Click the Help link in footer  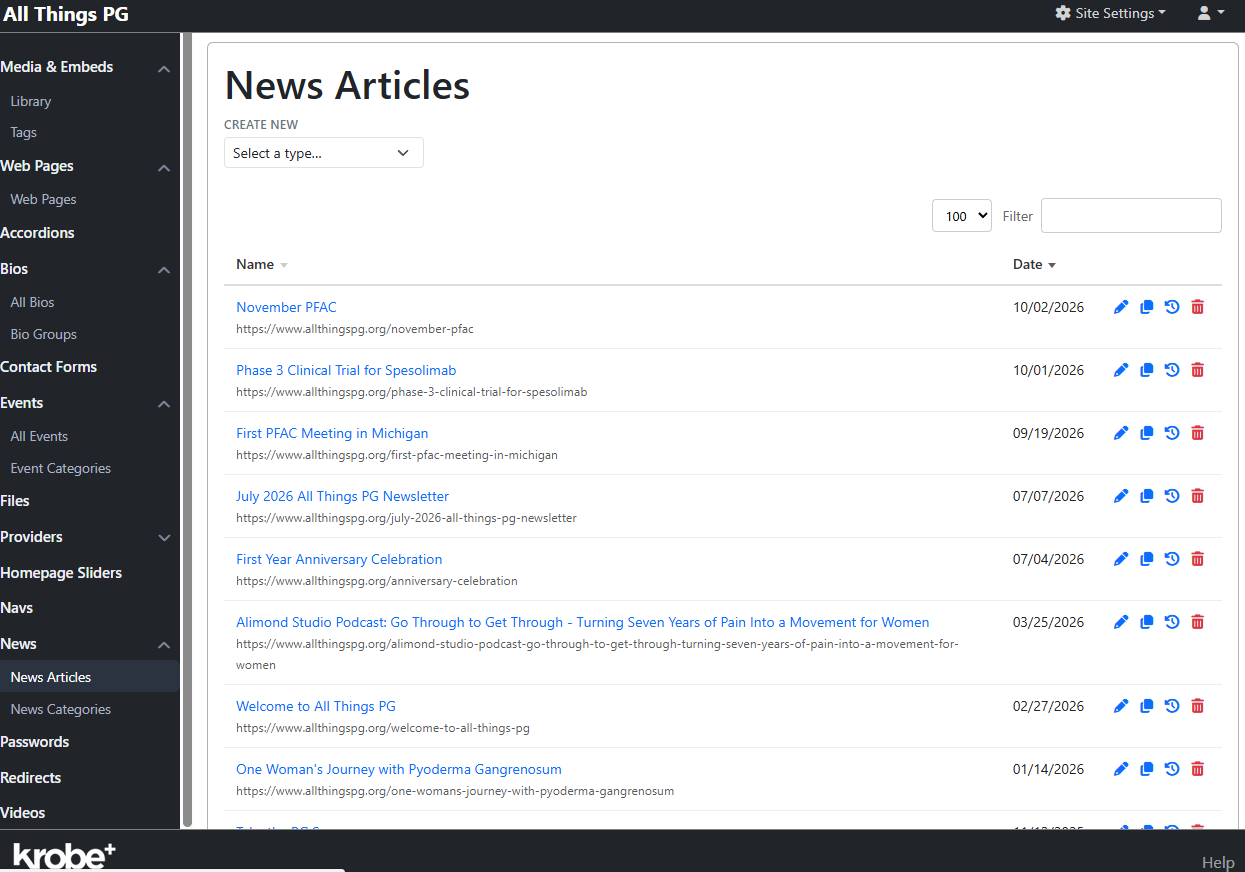click(x=1218, y=862)
